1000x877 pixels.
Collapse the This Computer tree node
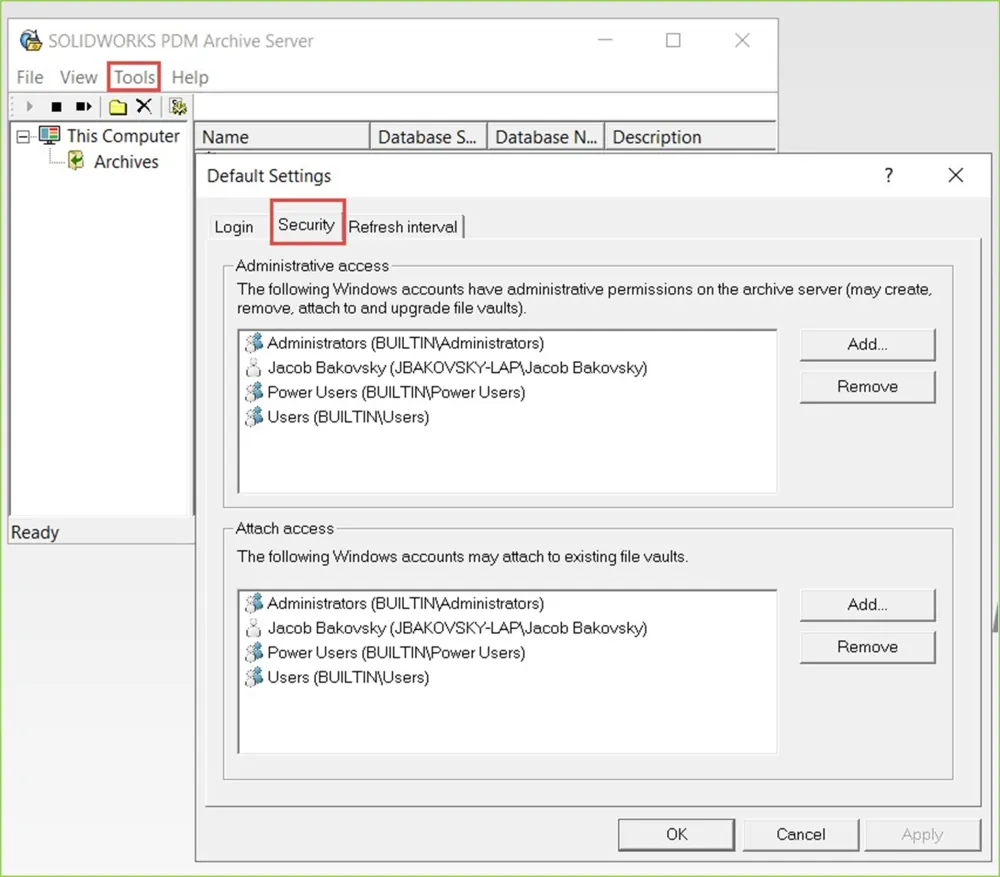24,137
